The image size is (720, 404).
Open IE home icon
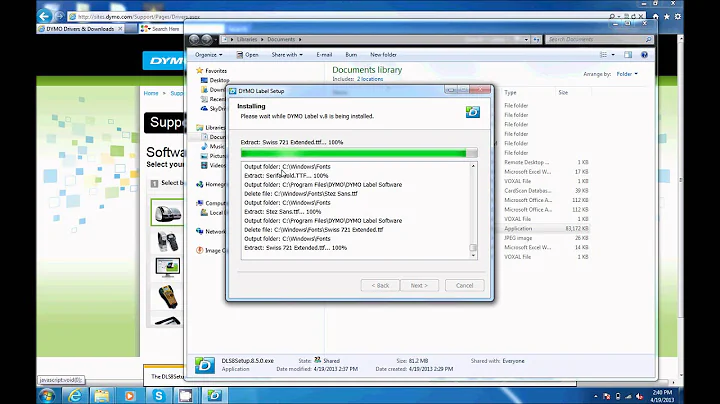point(656,17)
